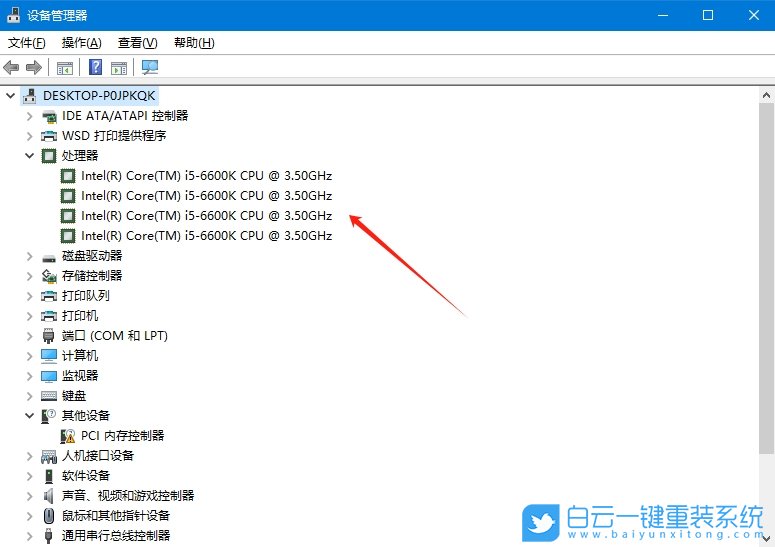Image resolution: width=775 pixels, height=547 pixels.
Task: Click the scan for hardware changes icon
Action: point(150,67)
